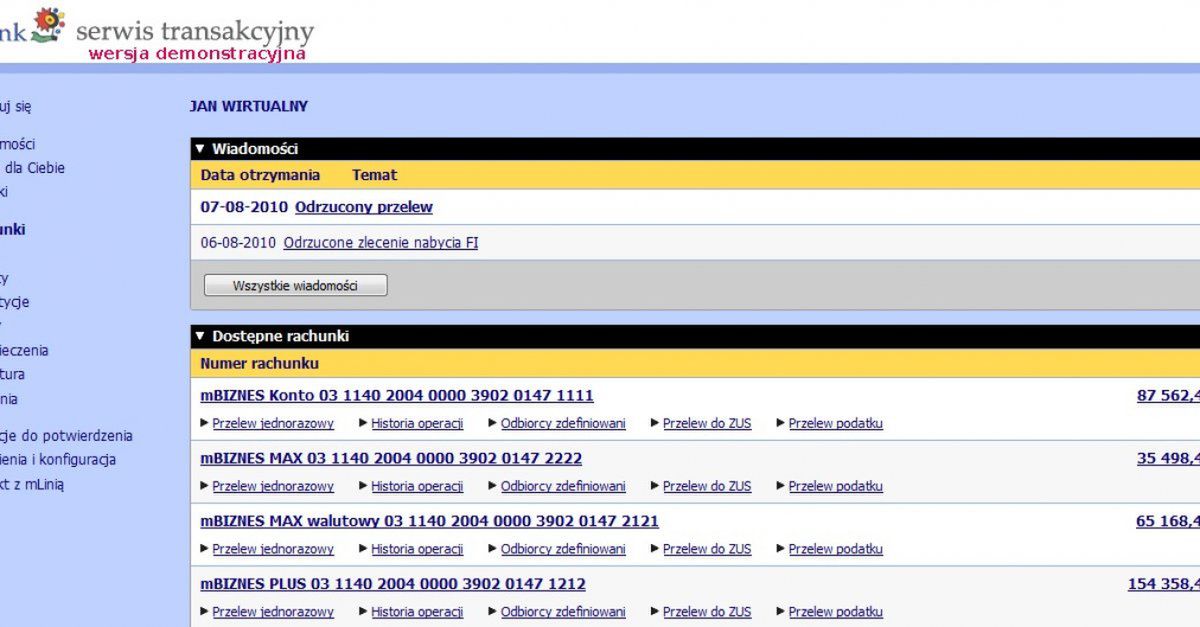Sort by the Data otrzymania column header
Viewport: 1200px width, 627px height.
pyautogui.click(x=260, y=175)
